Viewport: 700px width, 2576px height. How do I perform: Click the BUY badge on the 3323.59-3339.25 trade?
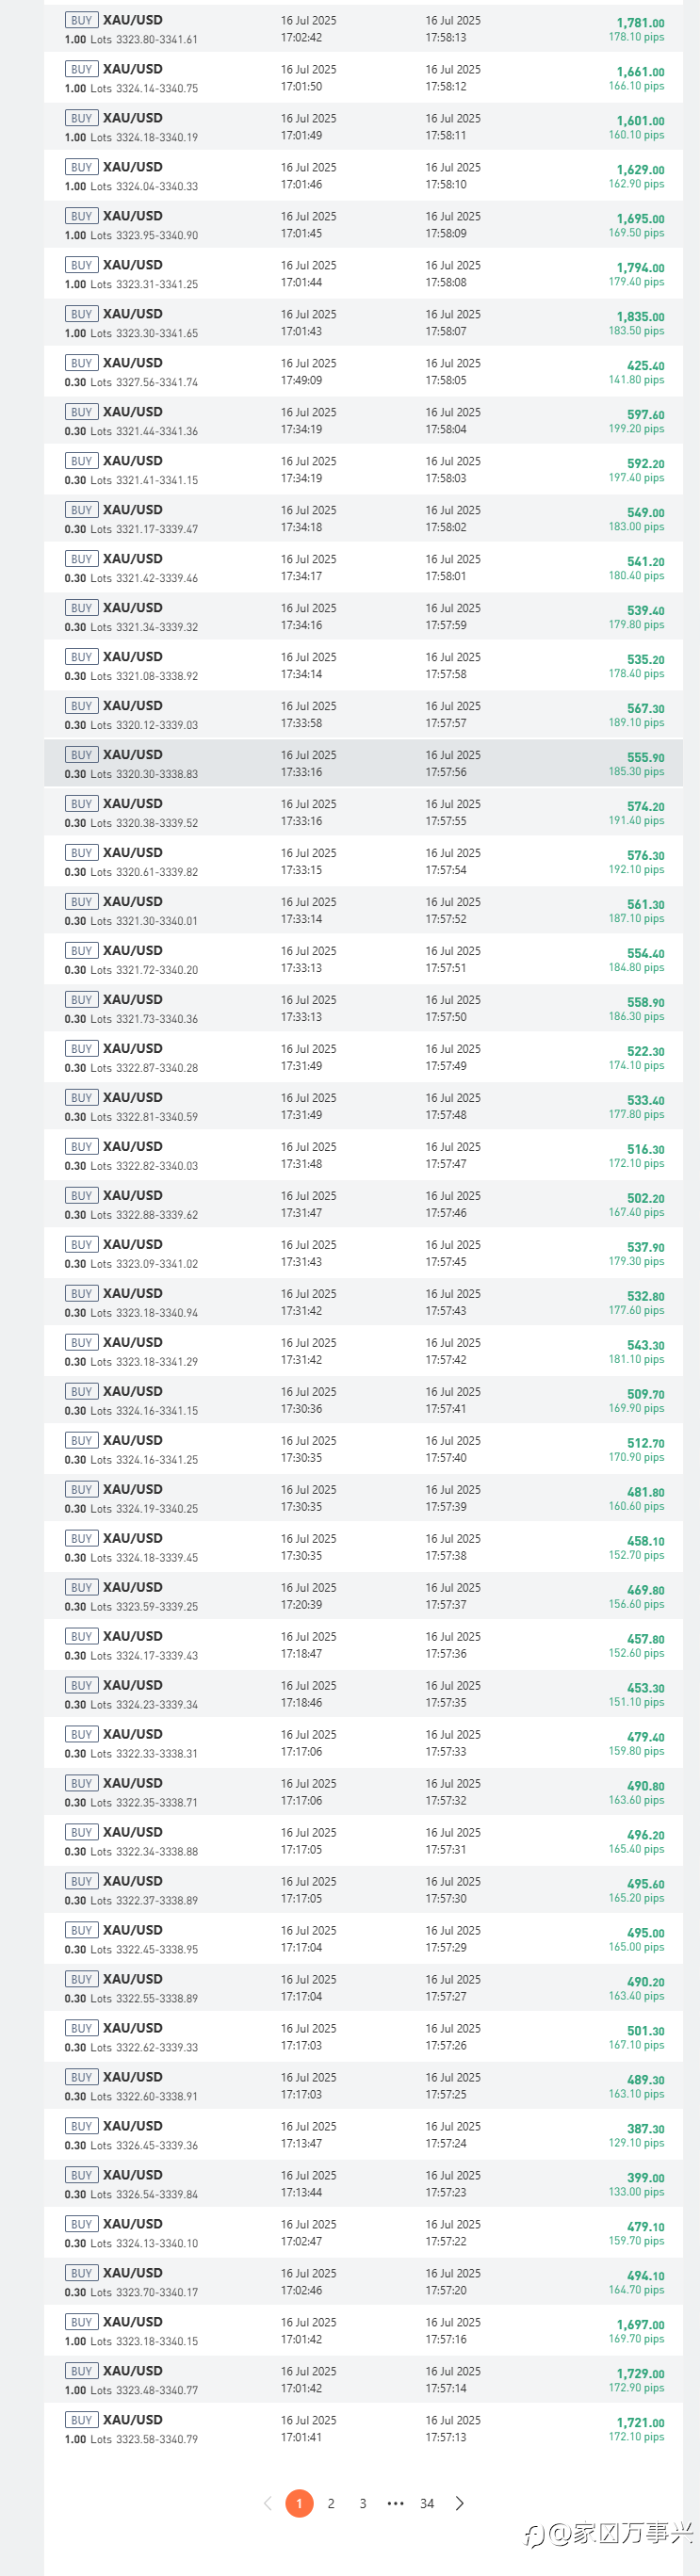pos(81,1587)
